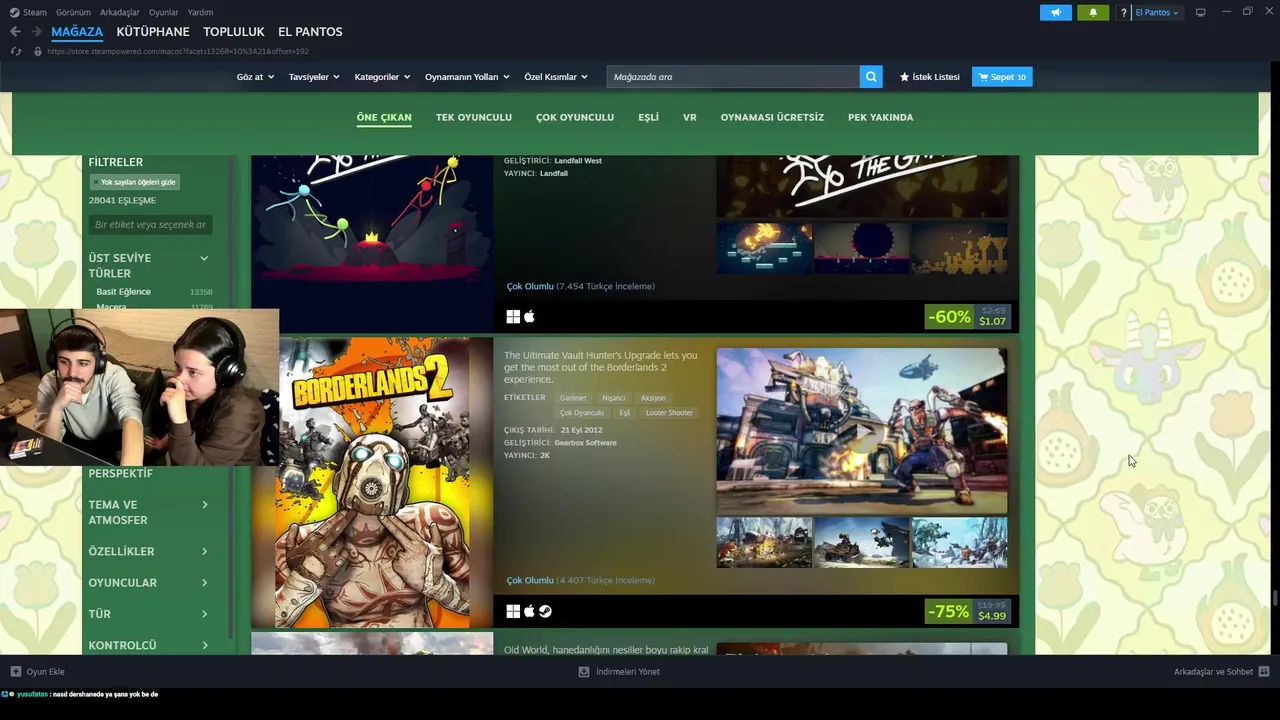Click the plus icon of Oyun Ekle
Image resolution: width=1280 pixels, height=720 pixels.
[x=15, y=672]
